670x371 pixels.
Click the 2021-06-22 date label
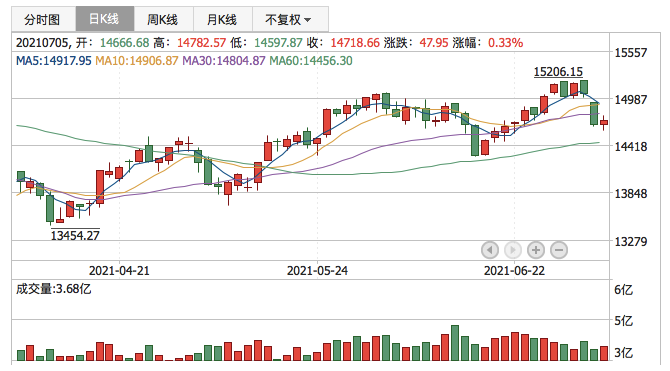point(514,271)
